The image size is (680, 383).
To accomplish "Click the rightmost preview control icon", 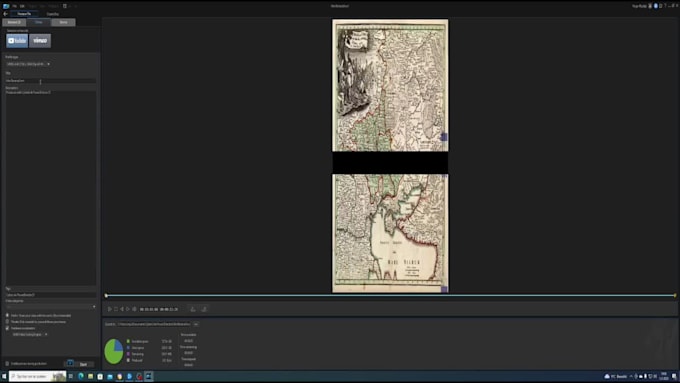I will click(204, 309).
